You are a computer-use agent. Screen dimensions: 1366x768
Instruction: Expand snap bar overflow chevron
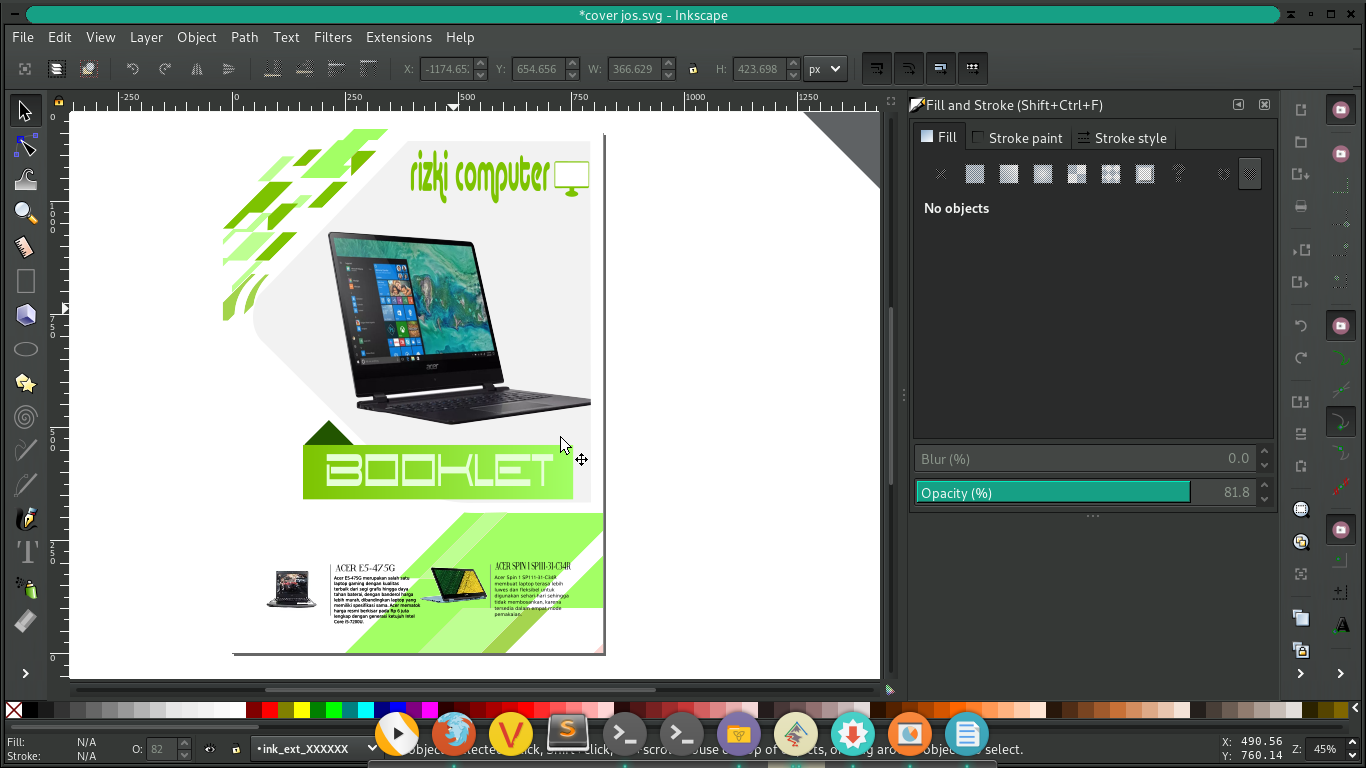[1340, 673]
